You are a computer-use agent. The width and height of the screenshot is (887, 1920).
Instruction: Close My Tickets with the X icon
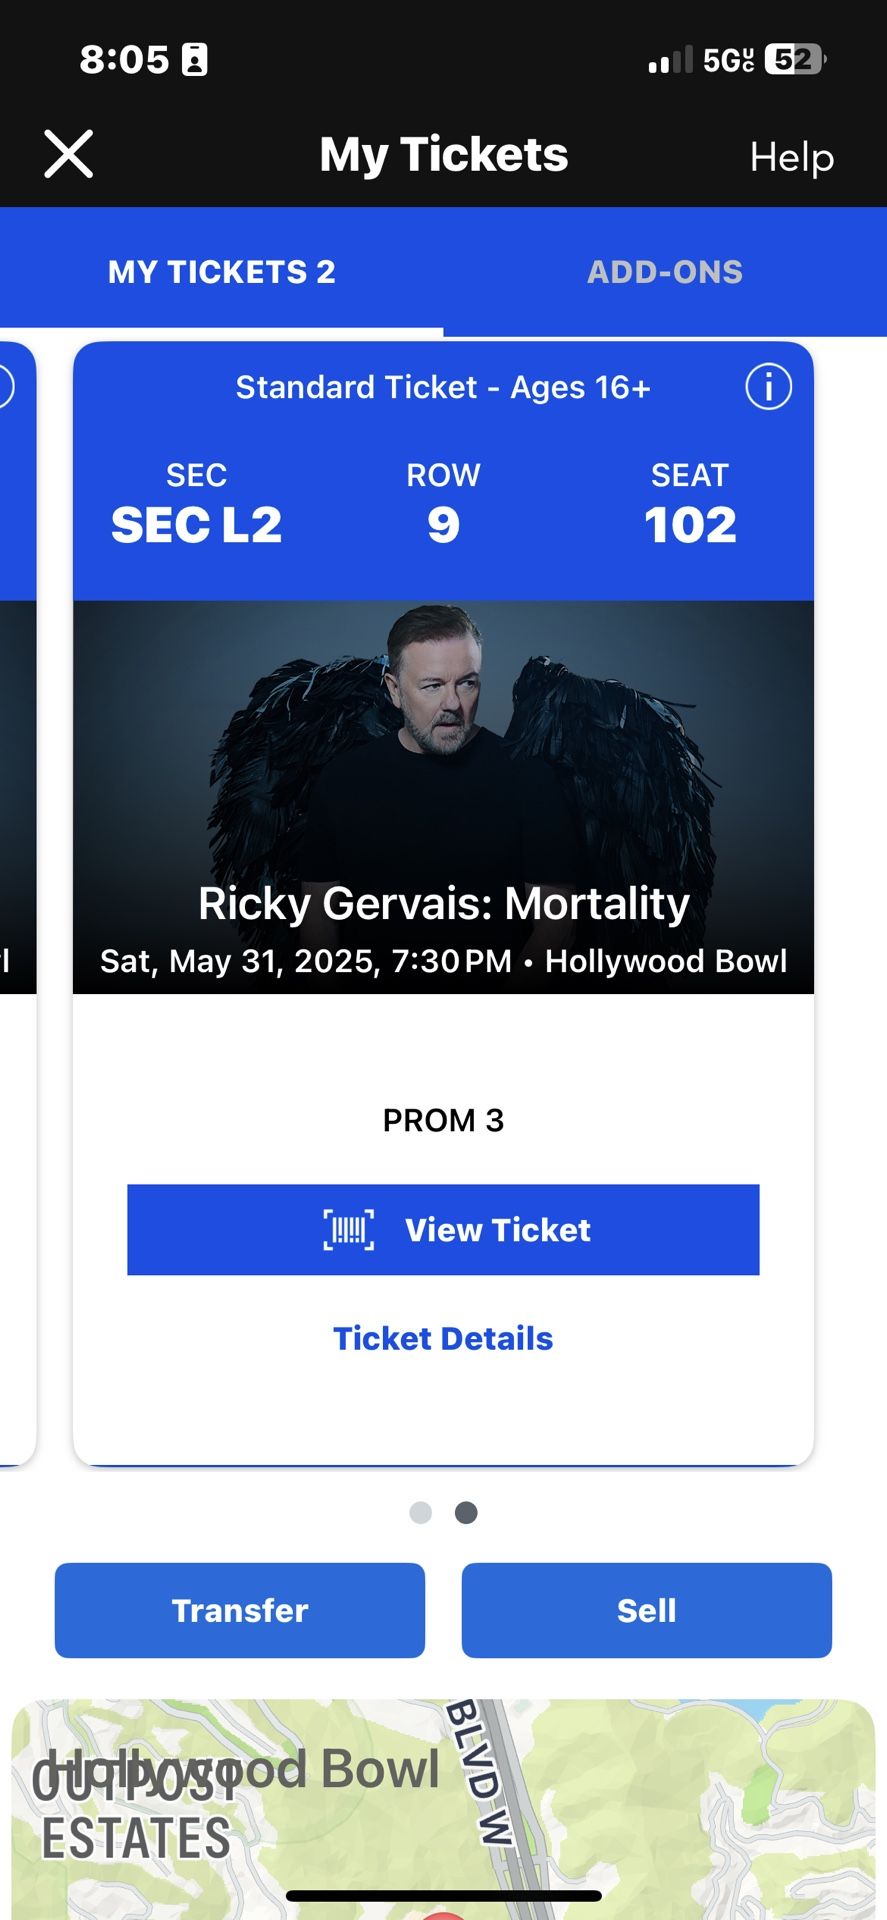69,155
